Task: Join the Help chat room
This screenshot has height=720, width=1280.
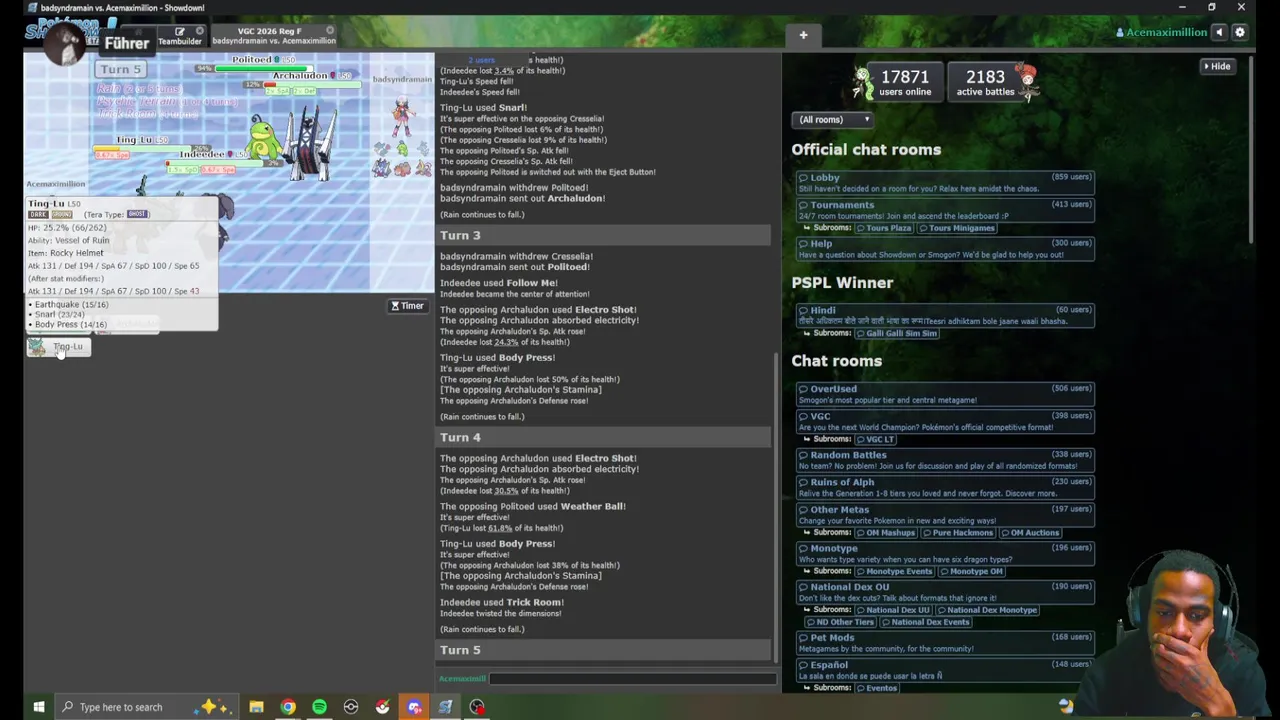Action: point(945,248)
